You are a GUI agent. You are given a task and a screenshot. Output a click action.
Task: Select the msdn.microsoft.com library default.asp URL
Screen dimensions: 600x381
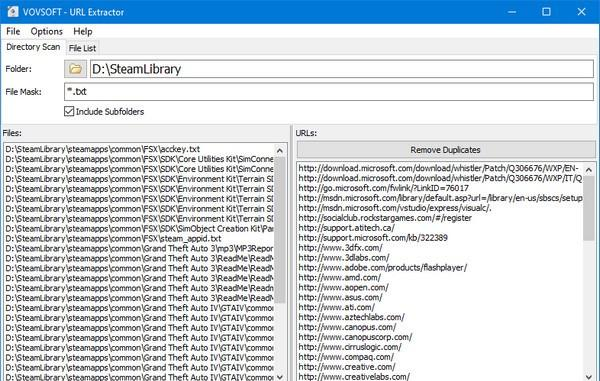pos(440,198)
